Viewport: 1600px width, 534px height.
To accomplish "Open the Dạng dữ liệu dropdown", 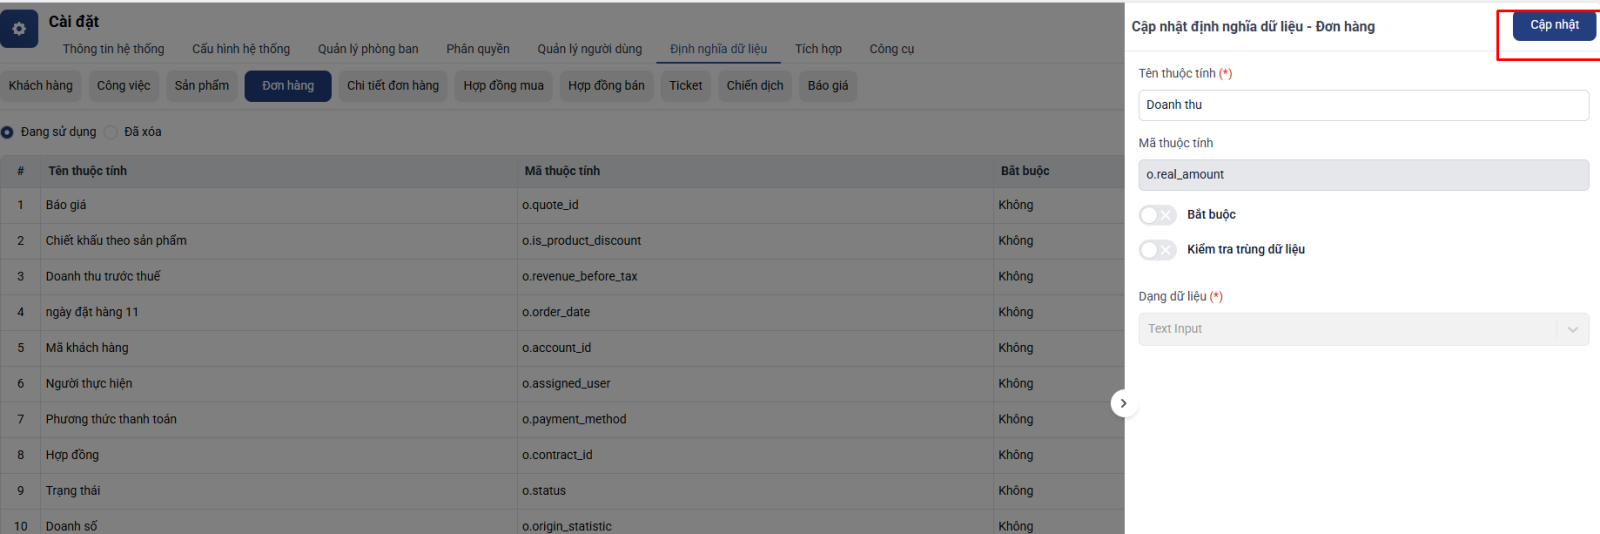I will [x=1362, y=329].
